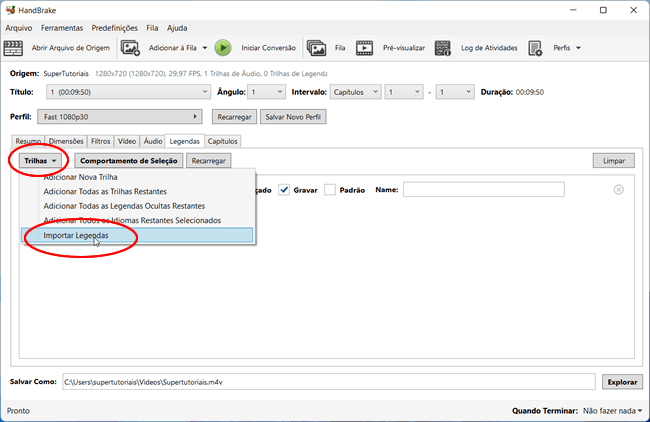Remove subtitle track with circled X icon
The image size is (650, 422).
click(618, 189)
